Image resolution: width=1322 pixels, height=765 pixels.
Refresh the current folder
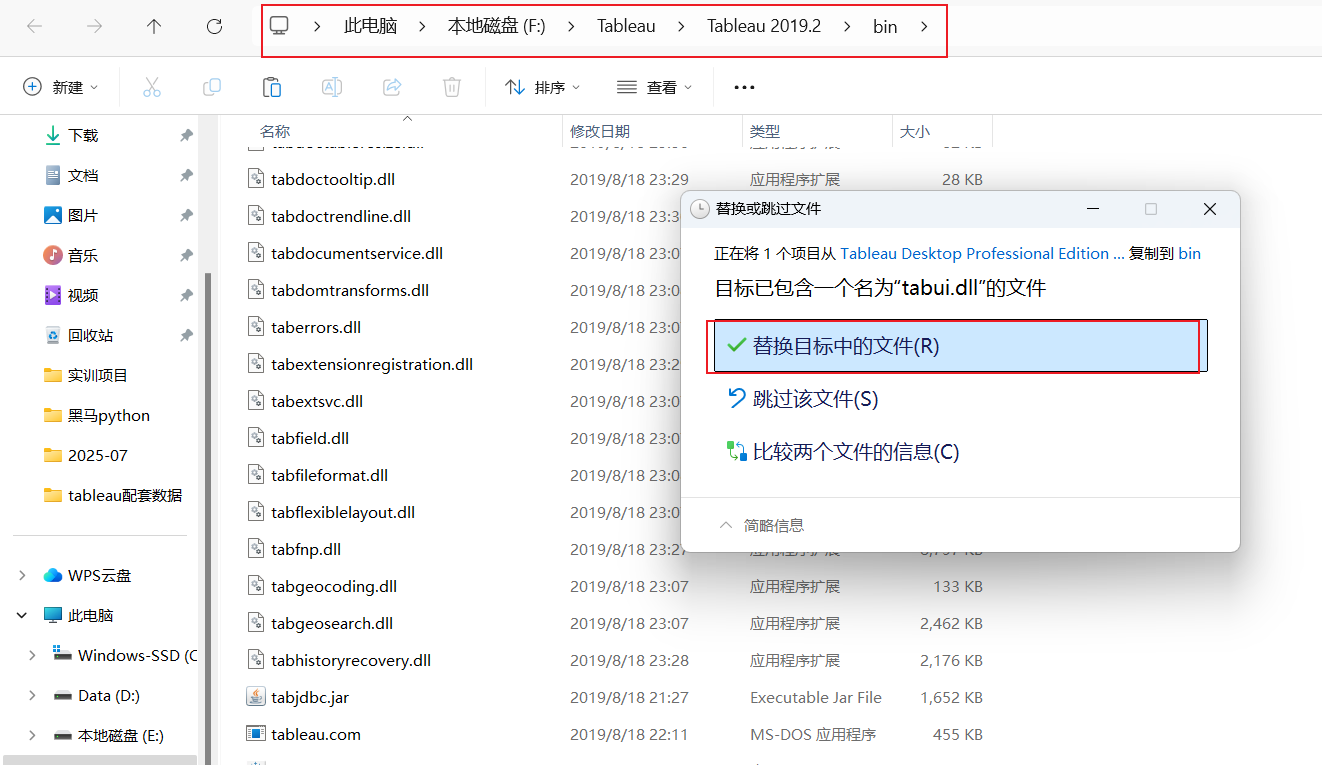(x=214, y=27)
